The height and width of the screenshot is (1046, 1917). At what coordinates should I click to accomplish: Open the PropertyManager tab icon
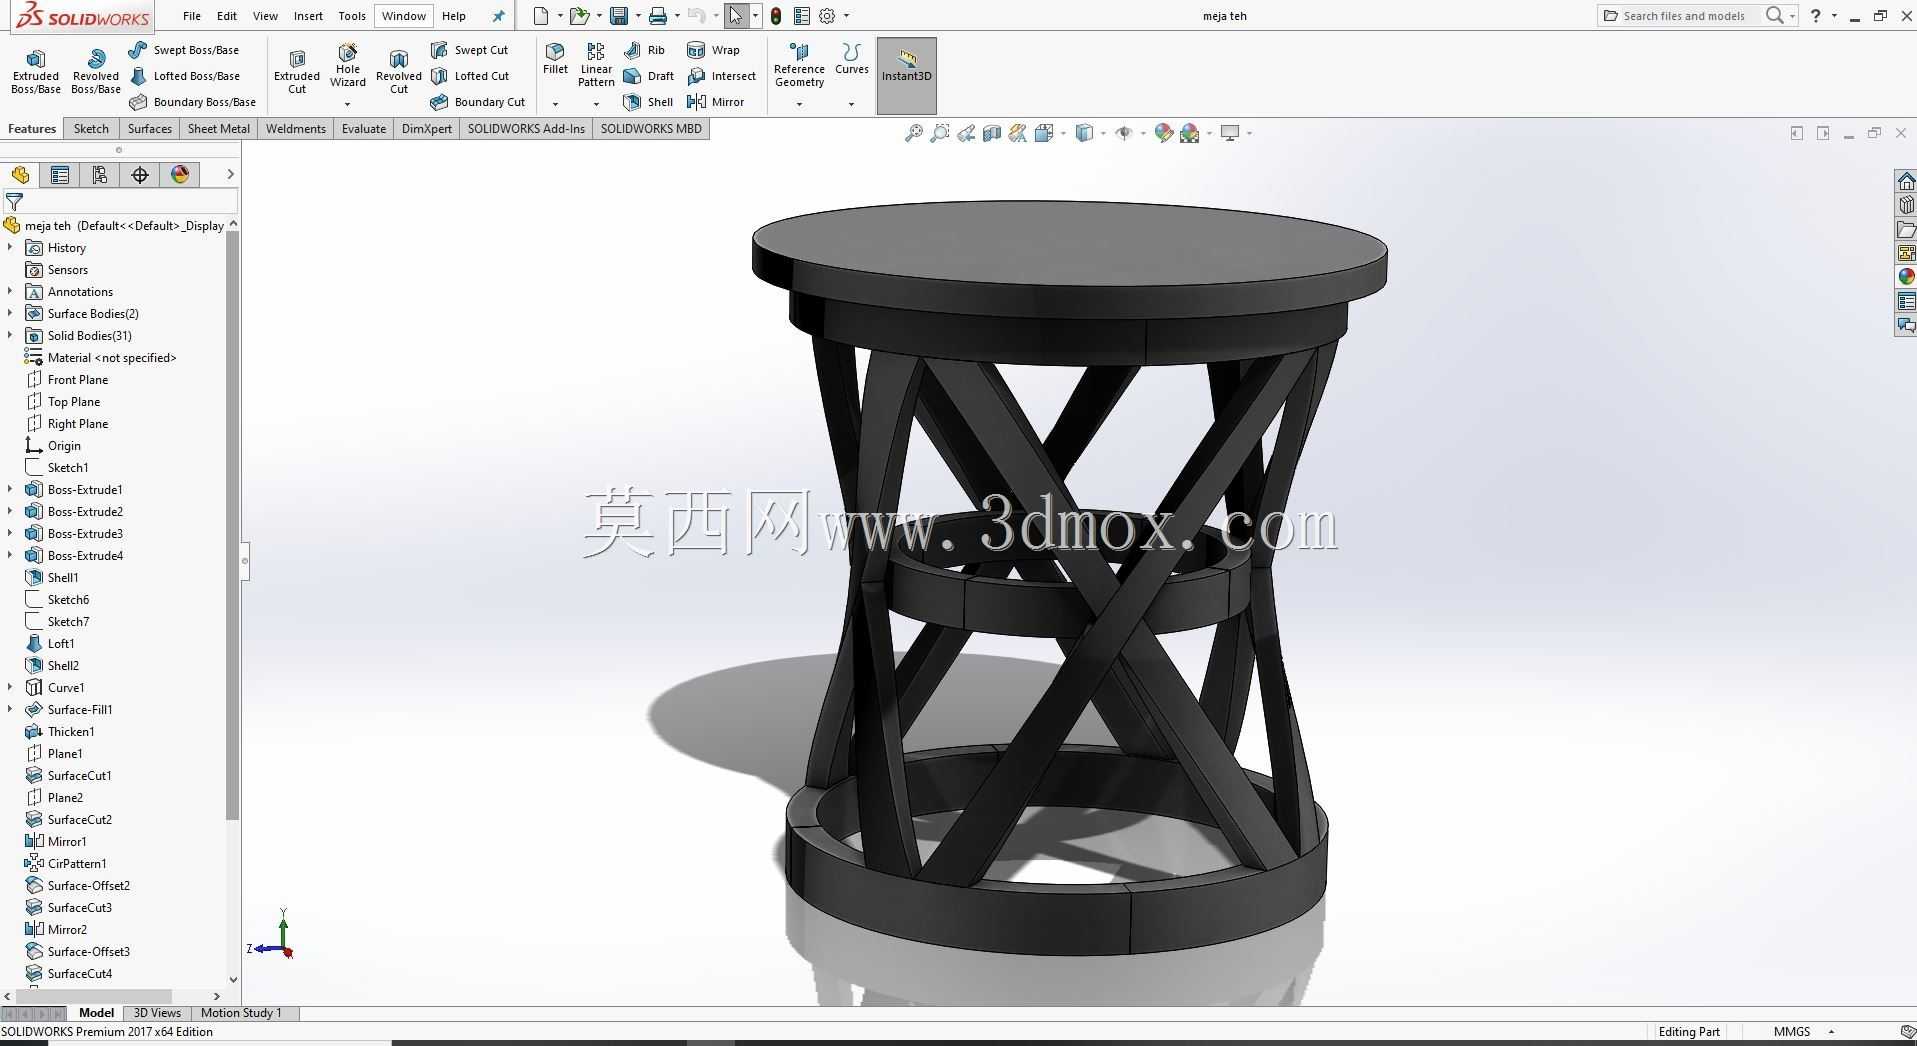point(60,175)
